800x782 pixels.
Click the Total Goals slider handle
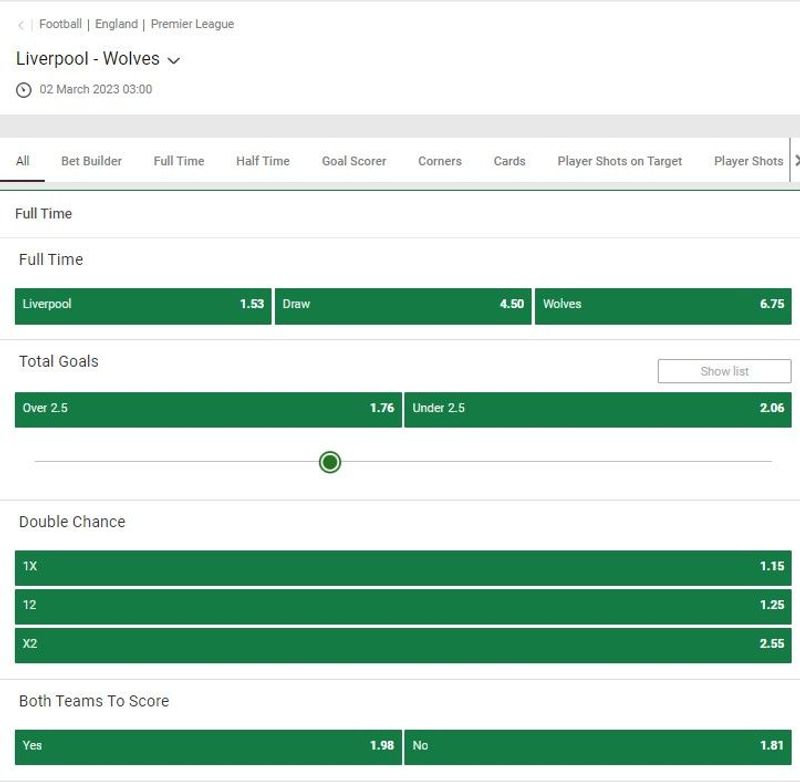[x=330, y=462]
